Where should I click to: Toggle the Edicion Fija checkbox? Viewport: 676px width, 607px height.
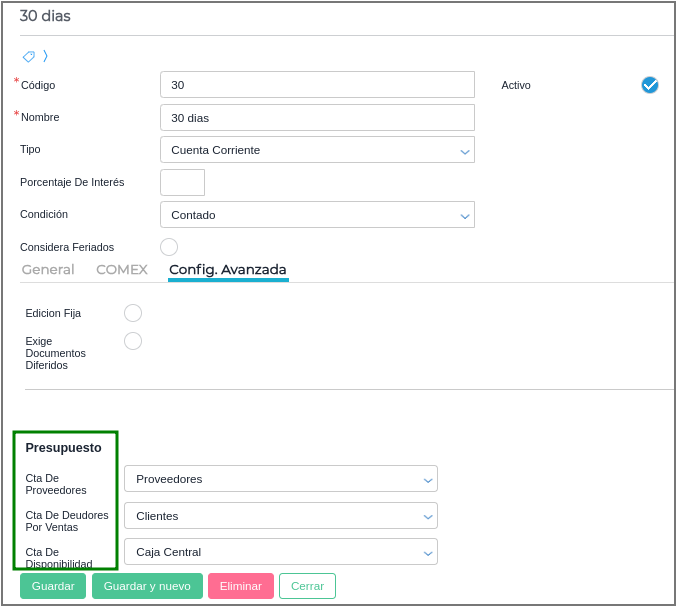pos(133,313)
